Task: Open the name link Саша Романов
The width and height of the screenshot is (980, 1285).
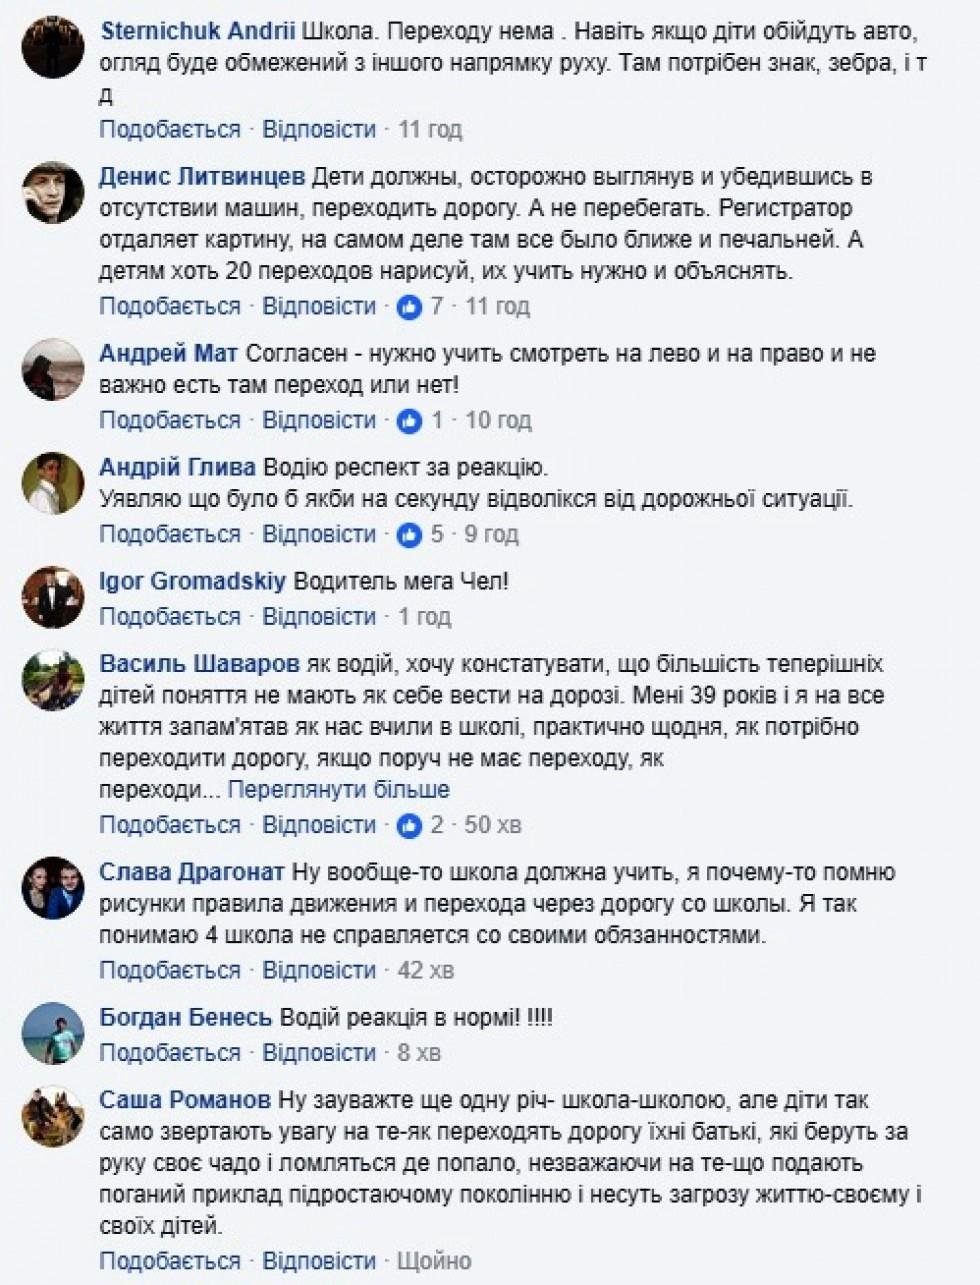Action: 185,1100
